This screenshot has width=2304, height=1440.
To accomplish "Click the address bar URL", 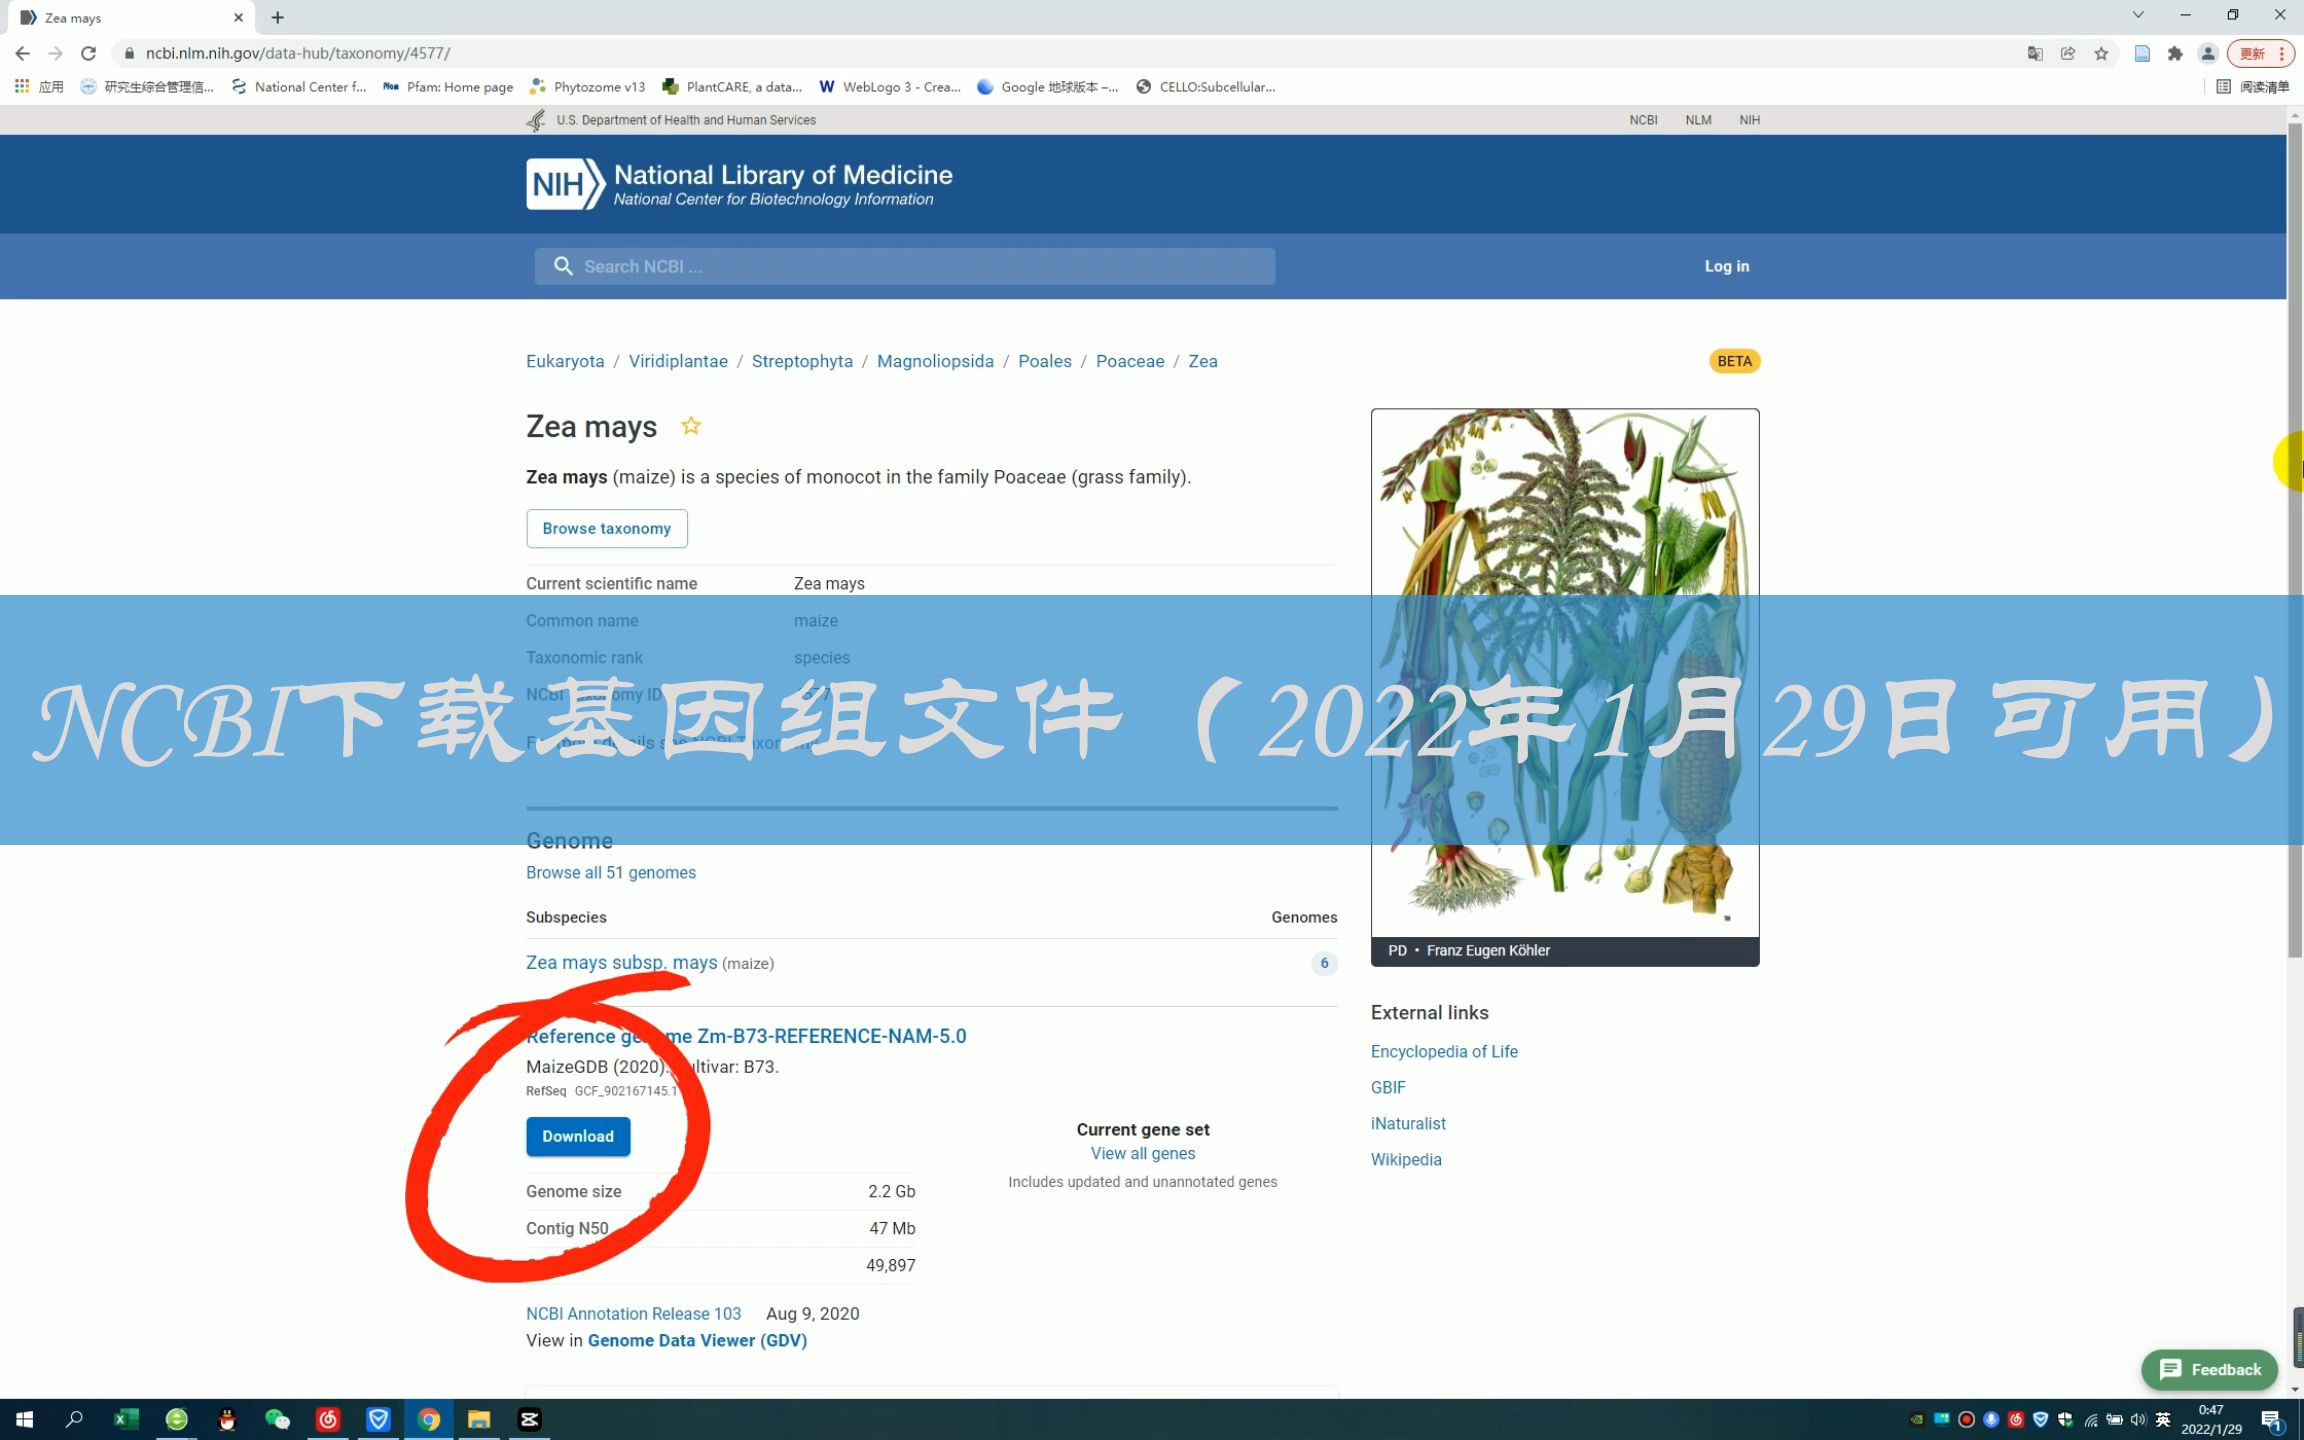I will pos(298,54).
